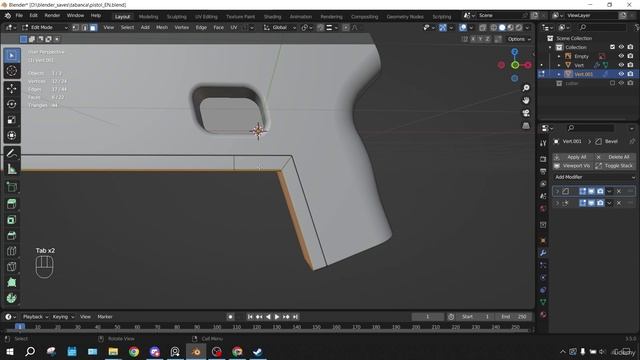Viewport: 640px width, 360px height.
Task: Click the green Y axis gizmo
Action: 515,65
